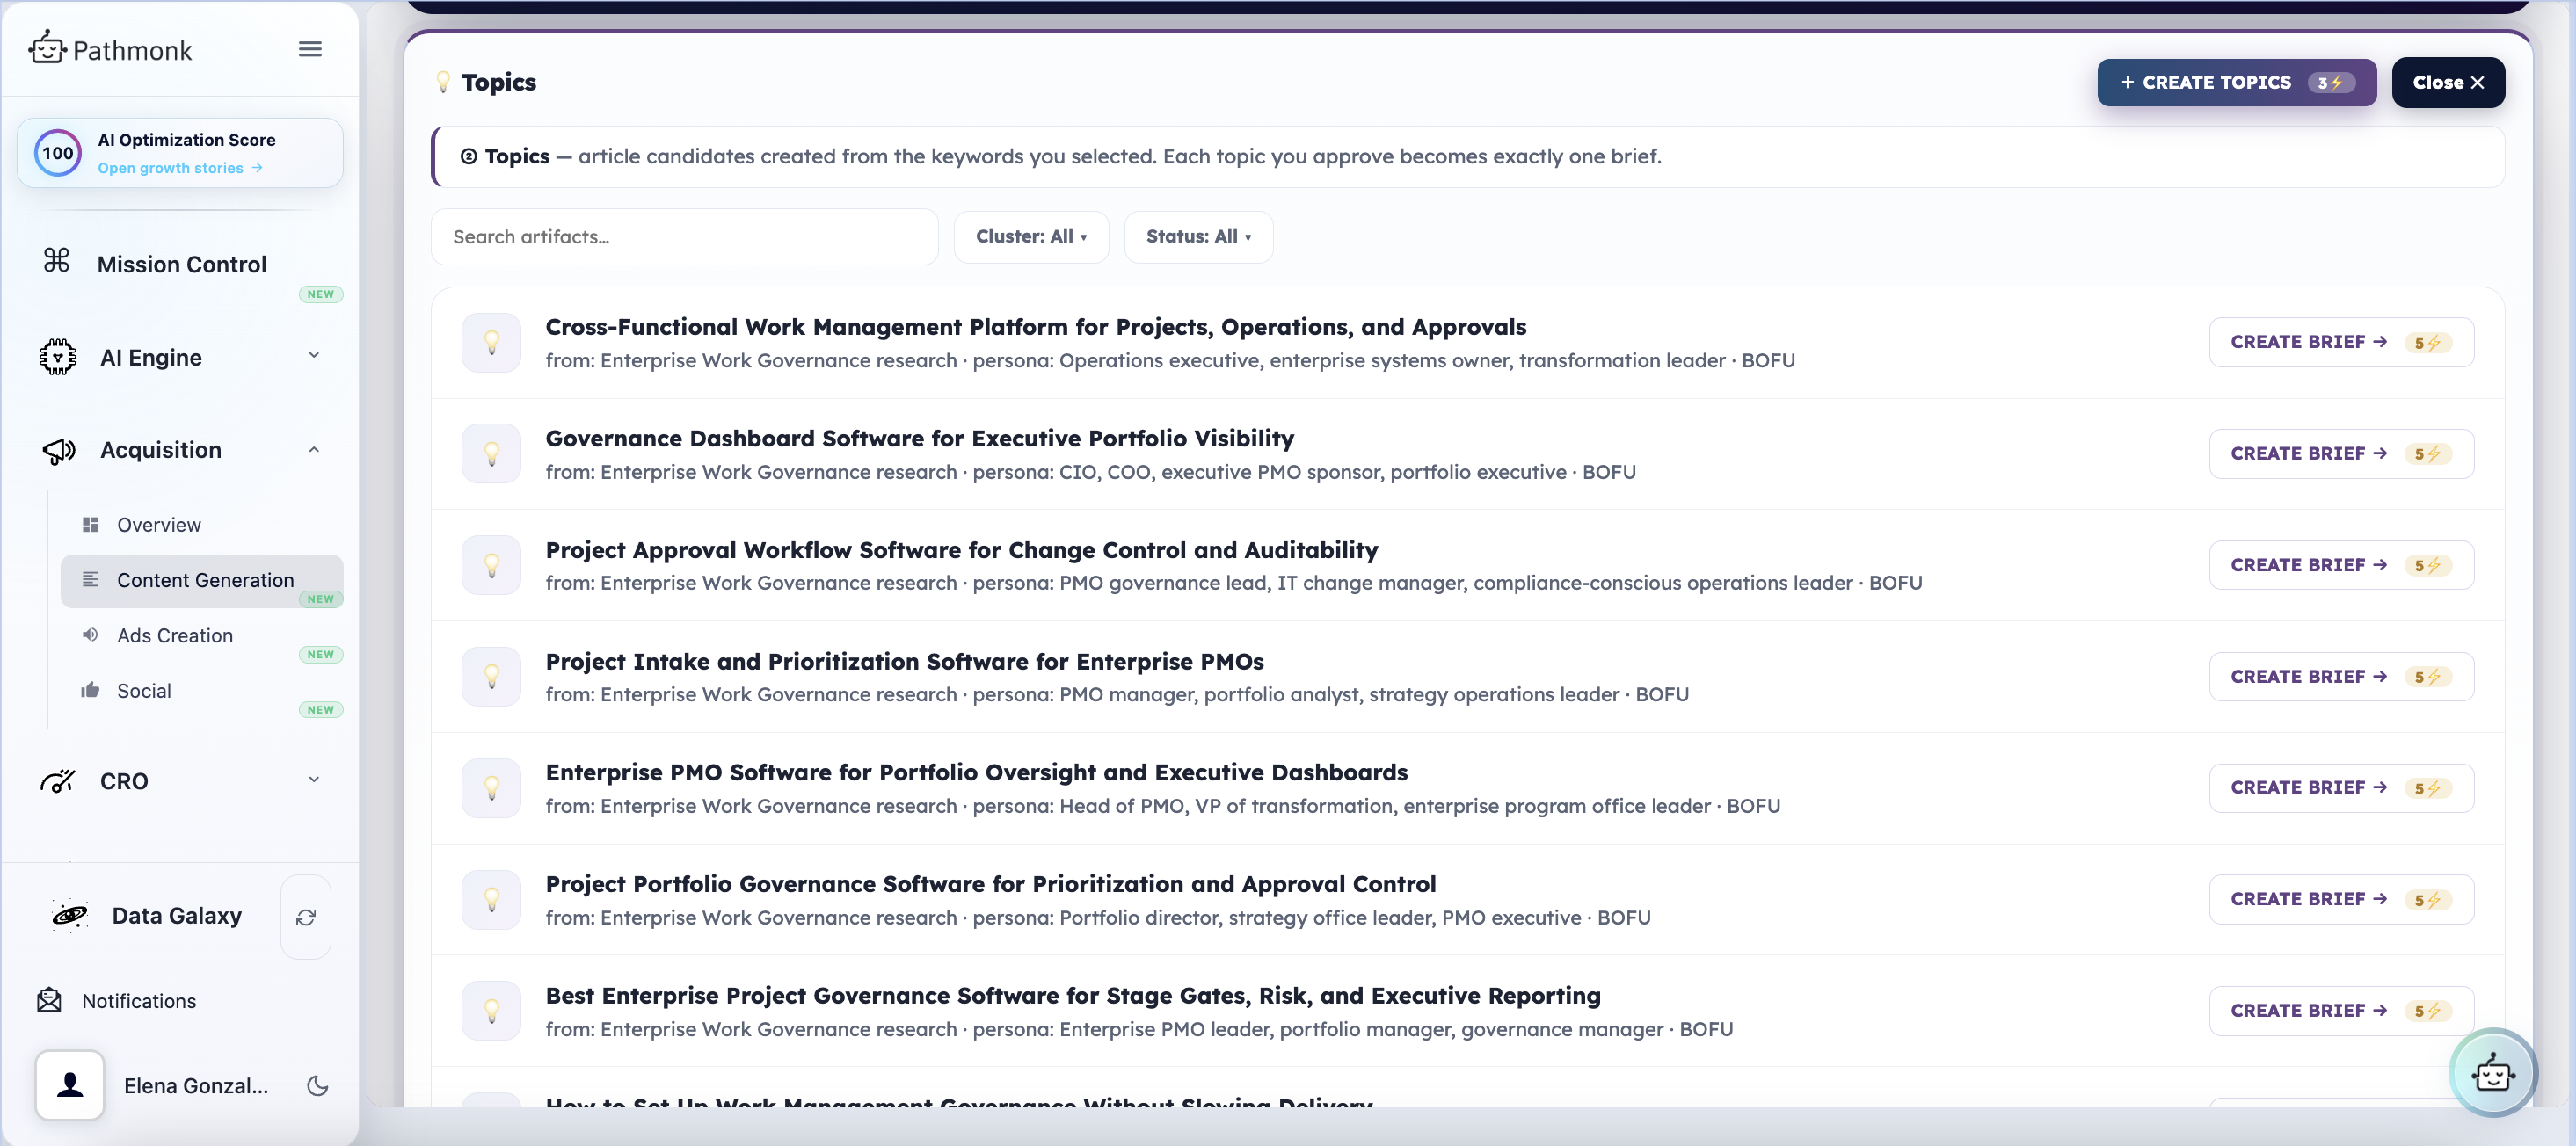Create brief for Cross-Functional Work Management Platform

pos(2341,343)
